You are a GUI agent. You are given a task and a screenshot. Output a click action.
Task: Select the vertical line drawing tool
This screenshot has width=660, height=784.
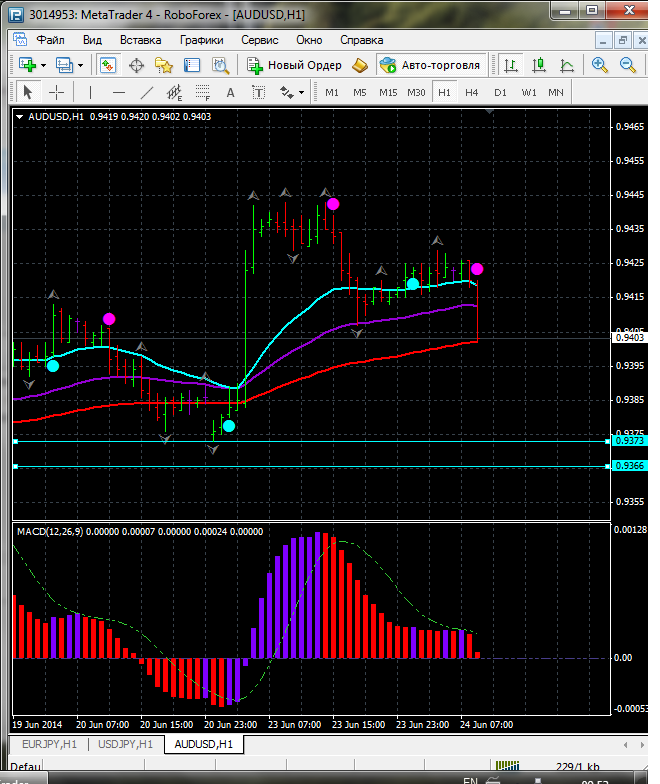pos(91,92)
